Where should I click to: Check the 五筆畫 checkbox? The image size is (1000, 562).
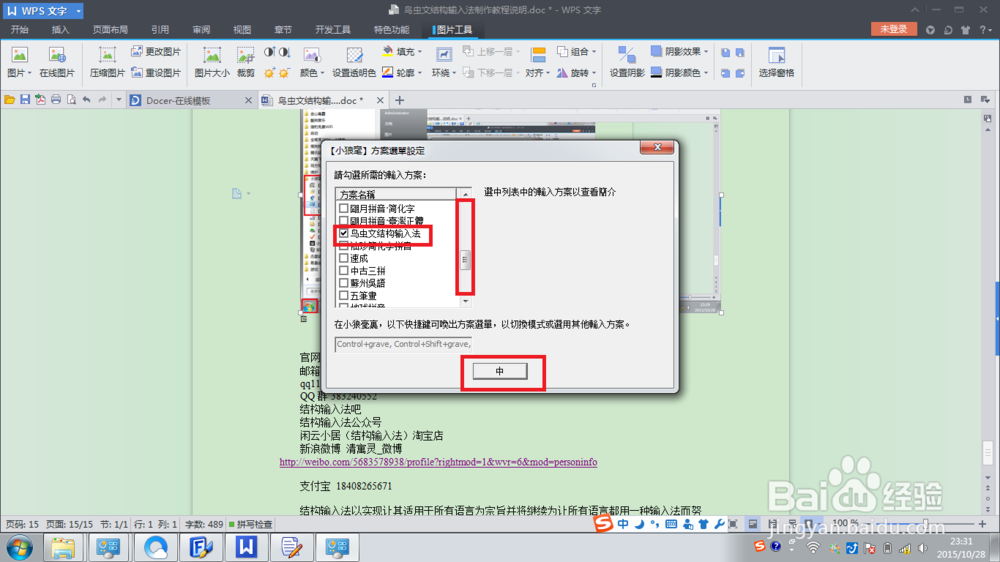[344, 295]
